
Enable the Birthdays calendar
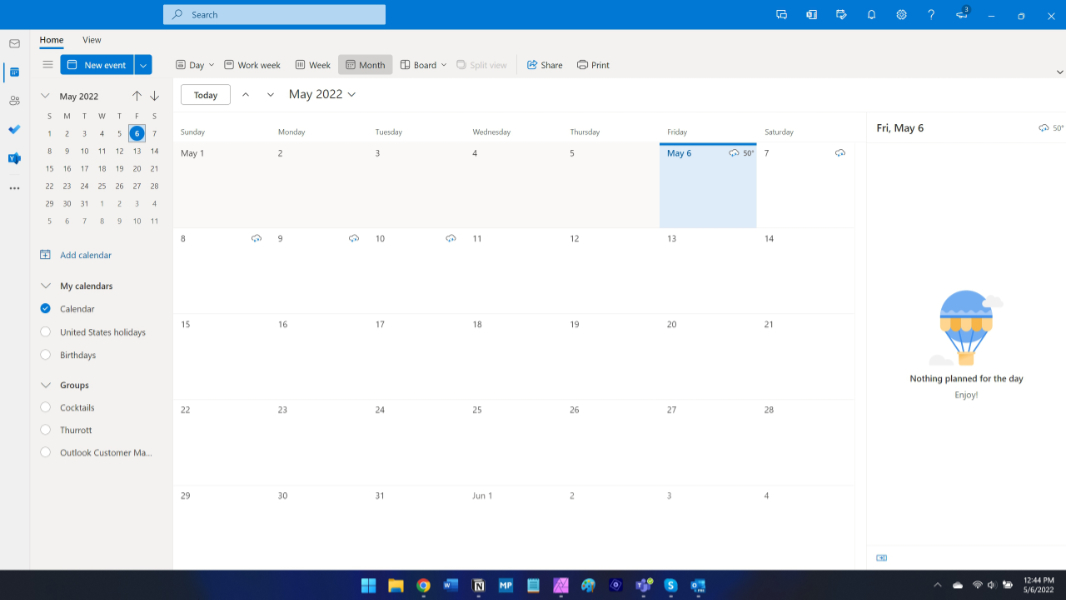[x=45, y=355]
